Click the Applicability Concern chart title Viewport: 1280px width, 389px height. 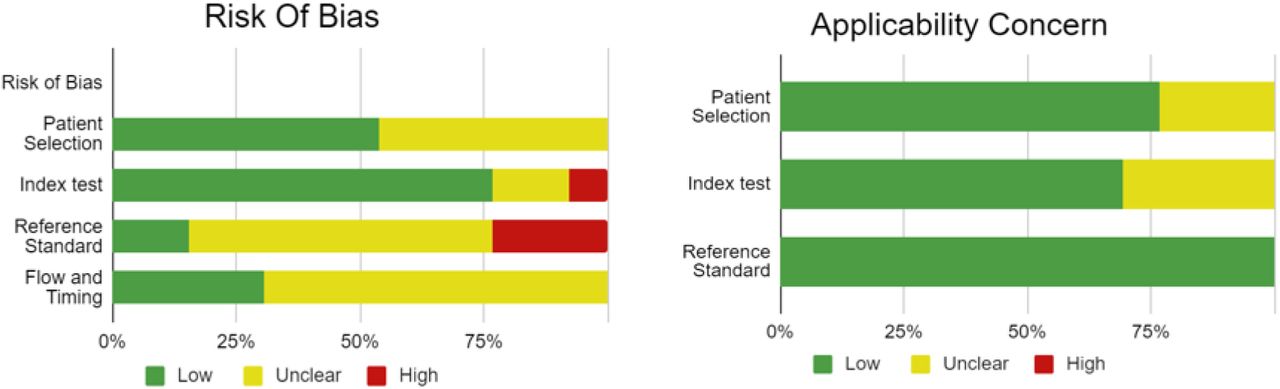(958, 25)
